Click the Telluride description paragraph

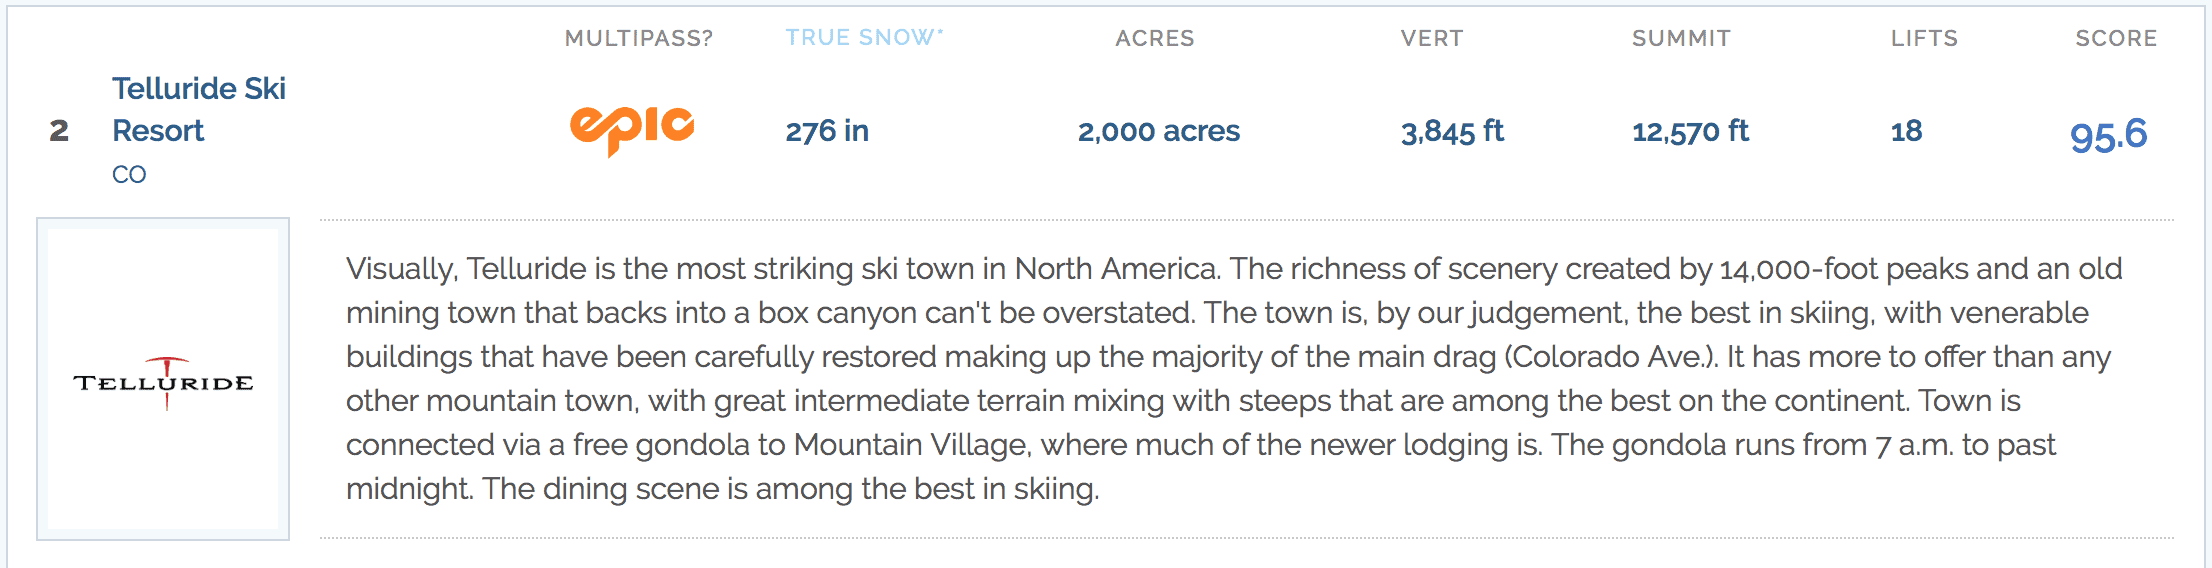[1234, 378]
